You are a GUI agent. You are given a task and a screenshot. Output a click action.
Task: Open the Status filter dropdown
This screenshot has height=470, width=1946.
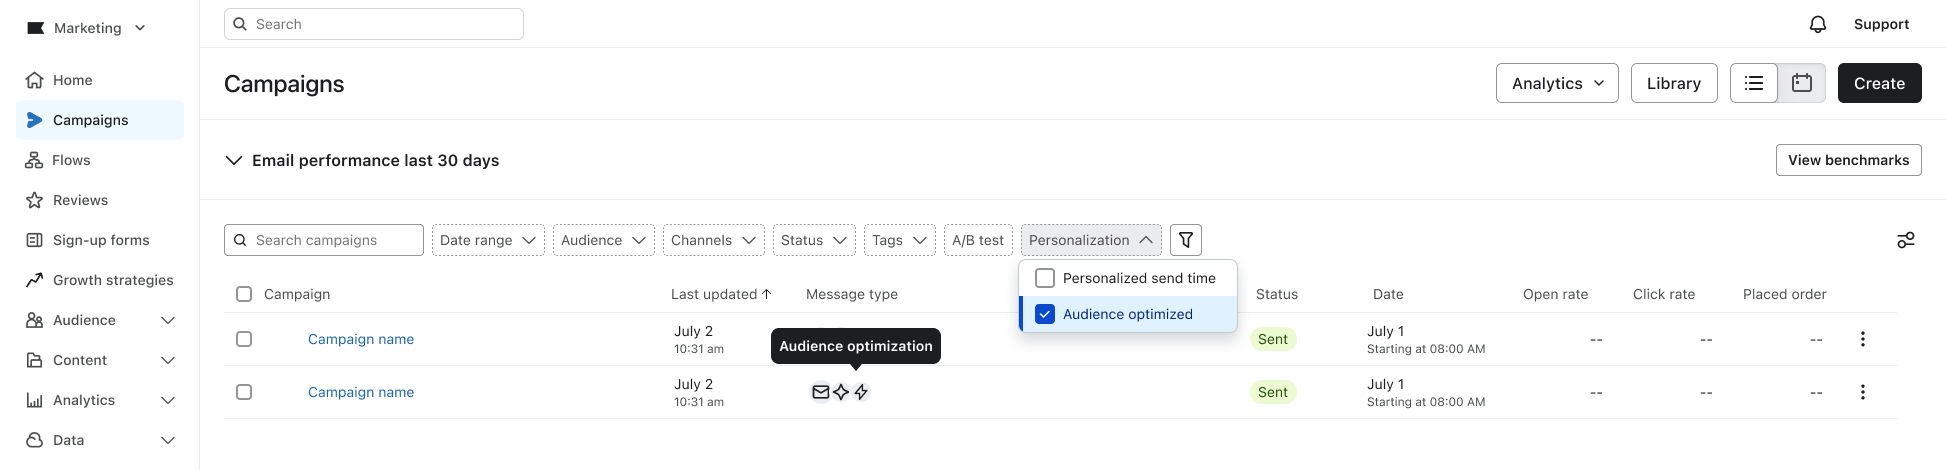814,240
